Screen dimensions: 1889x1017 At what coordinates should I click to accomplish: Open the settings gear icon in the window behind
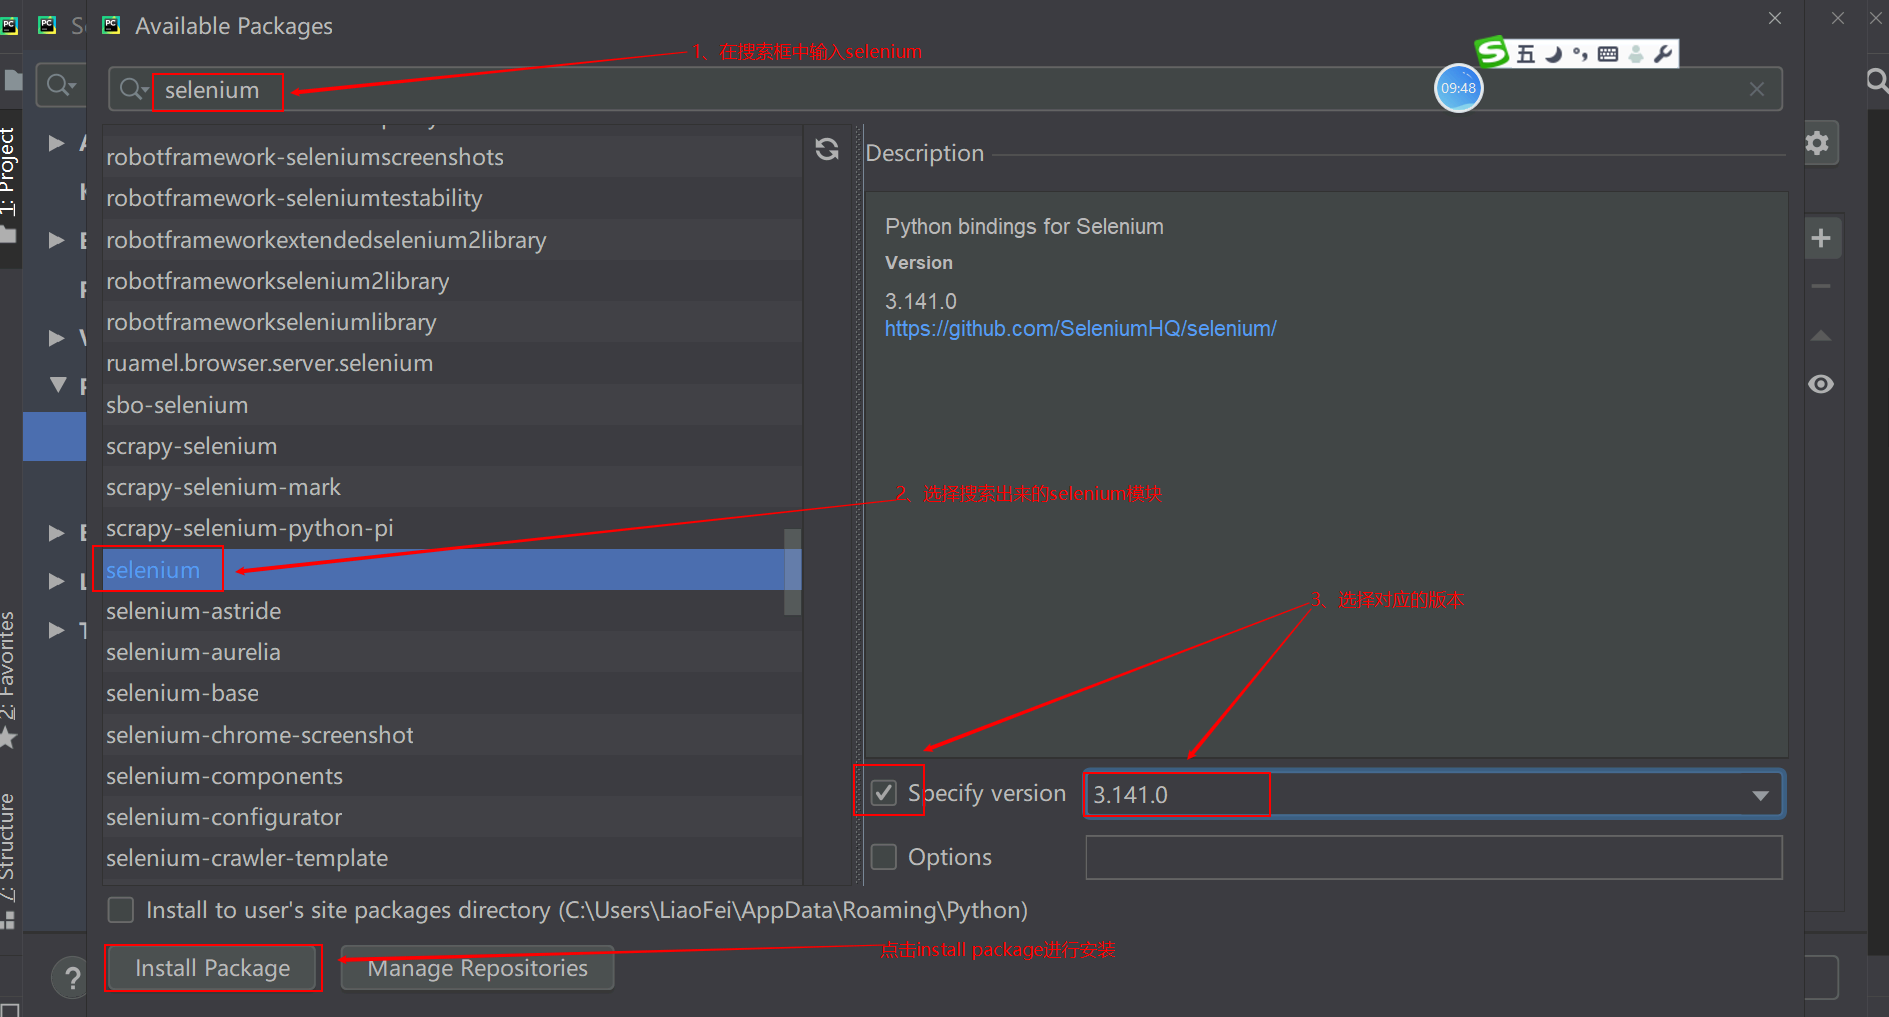click(x=1817, y=143)
